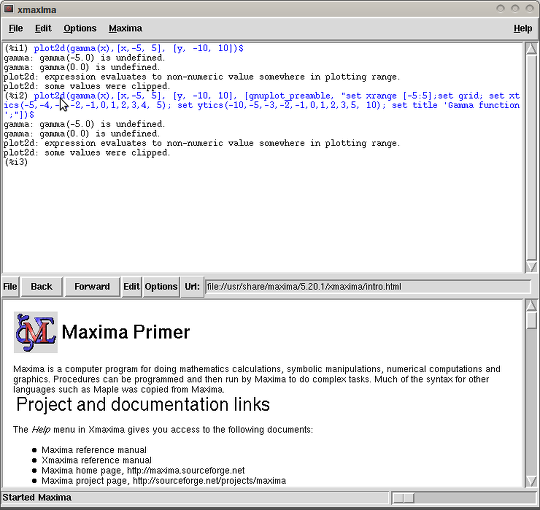This screenshot has height=510, width=540.
Task: Click the browser pane scrollbar down arrow
Action: [531, 481]
